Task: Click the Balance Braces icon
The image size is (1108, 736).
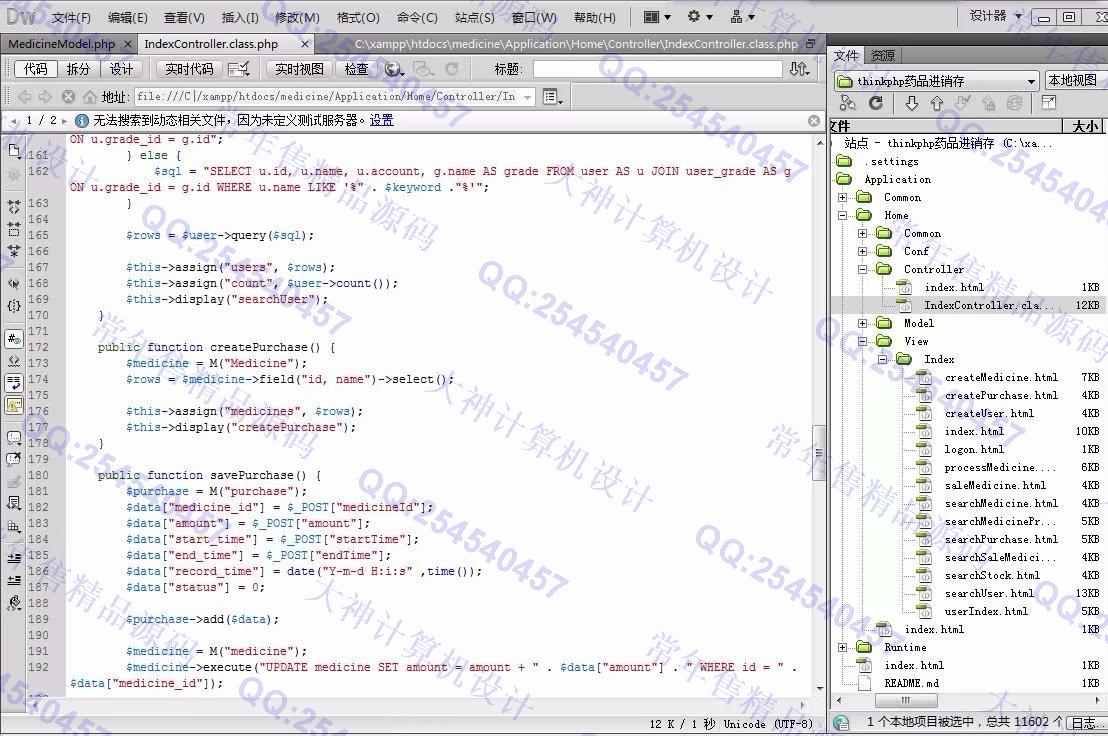Action: pyautogui.click(x=13, y=306)
